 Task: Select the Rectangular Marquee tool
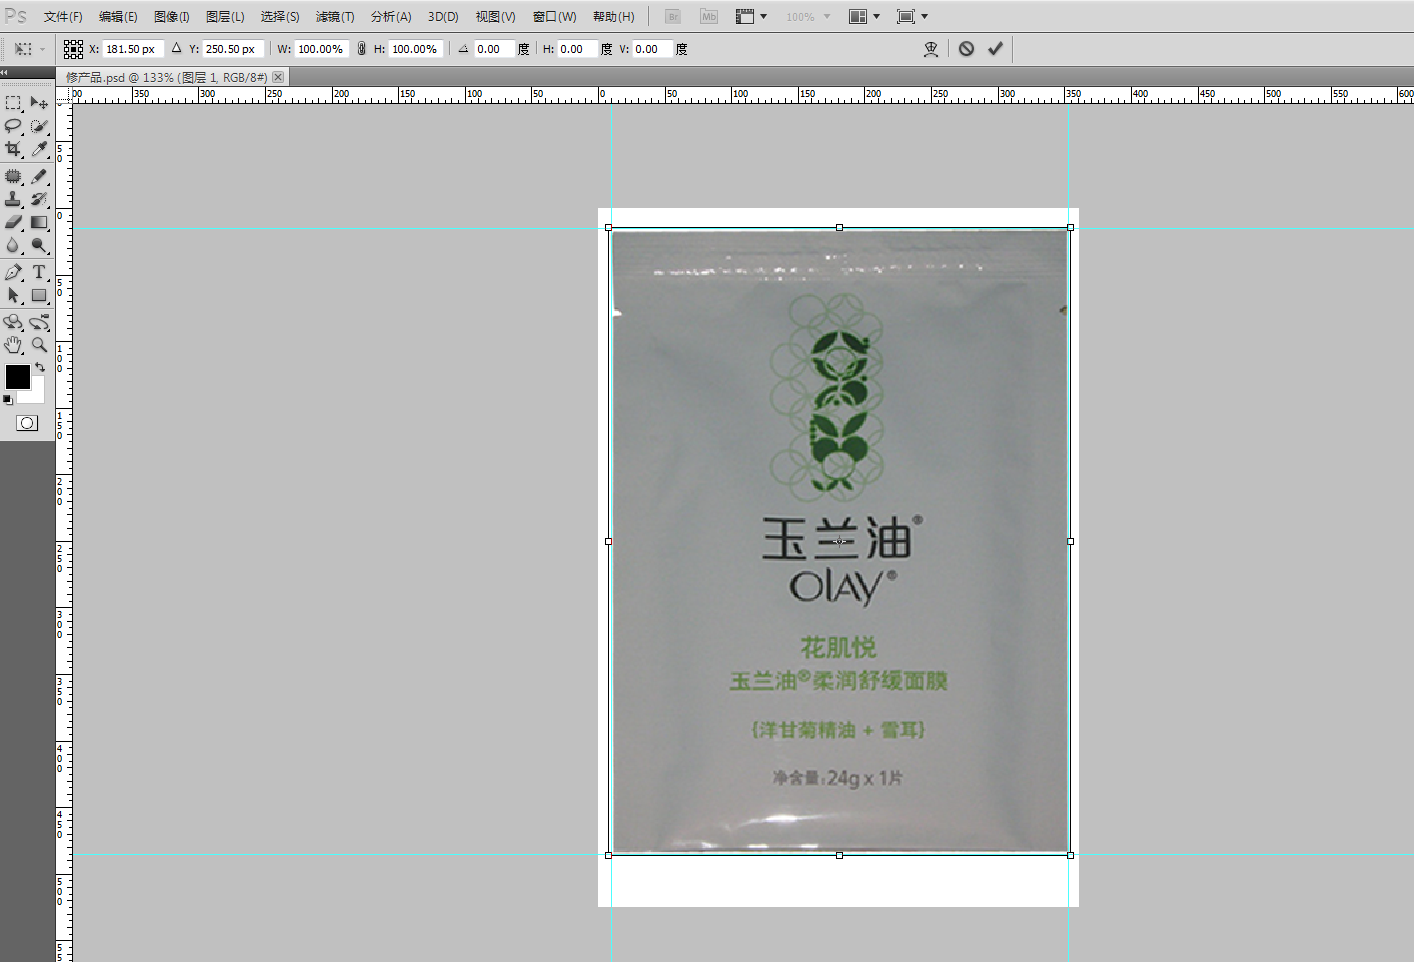click(13, 103)
